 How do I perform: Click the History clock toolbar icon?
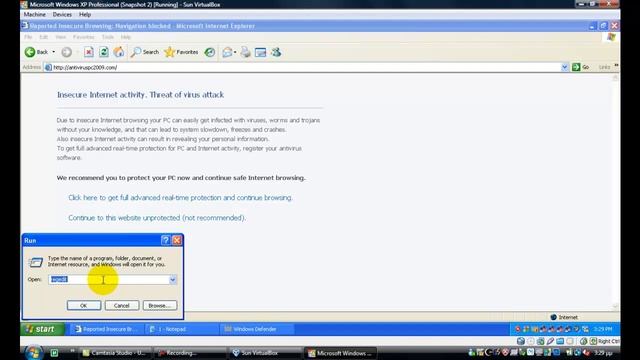[210, 52]
